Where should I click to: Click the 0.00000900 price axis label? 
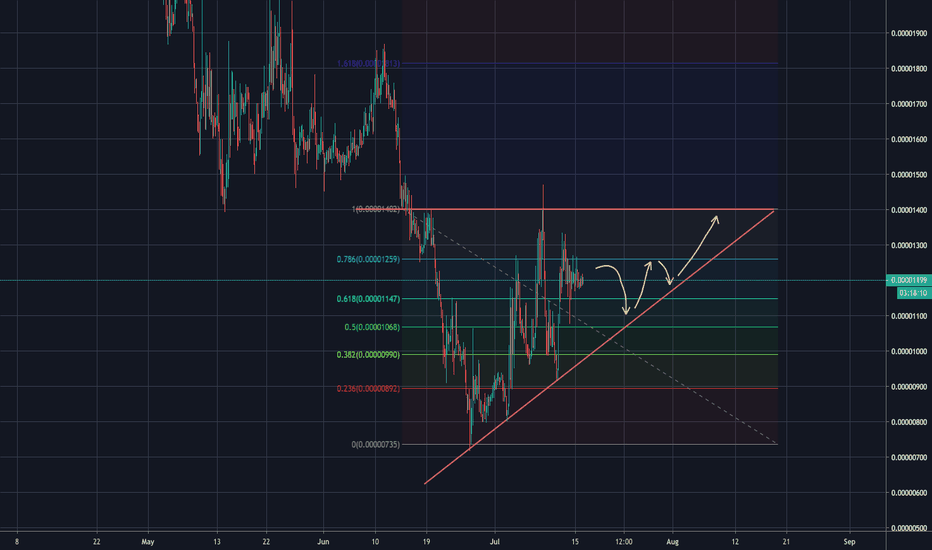point(909,387)
